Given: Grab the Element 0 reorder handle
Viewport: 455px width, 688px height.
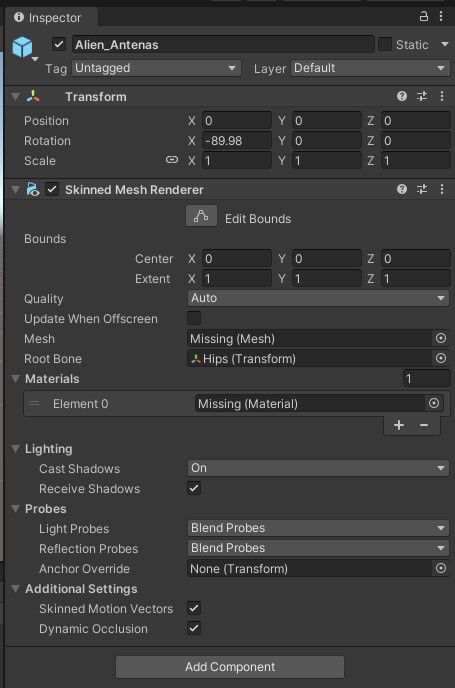Looking at the screenshot, I should tap(34, 404).
